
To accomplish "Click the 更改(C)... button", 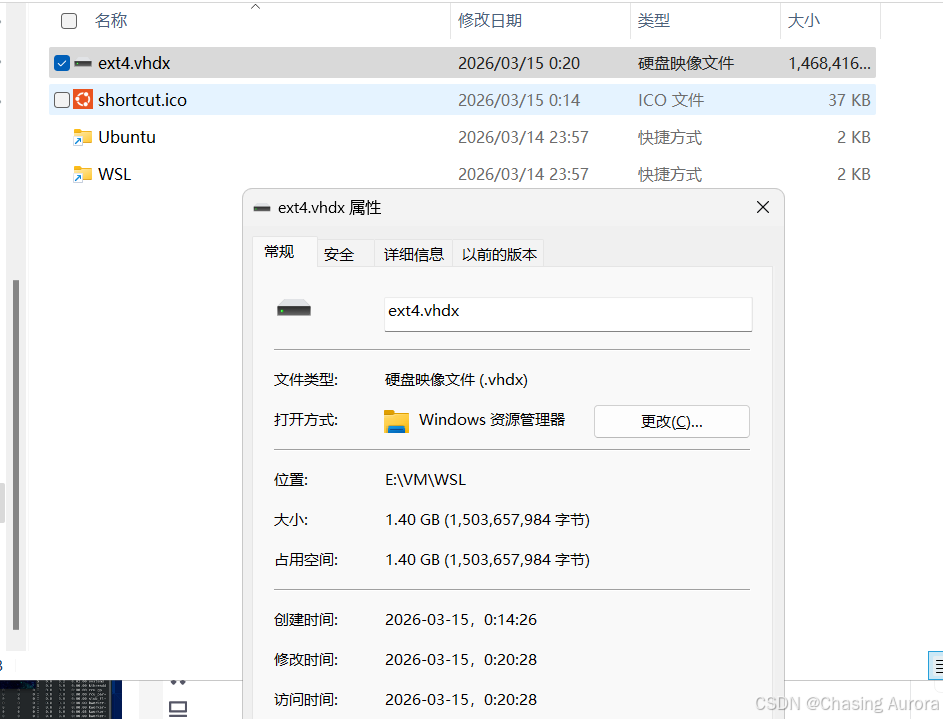I will pos(671,421).
